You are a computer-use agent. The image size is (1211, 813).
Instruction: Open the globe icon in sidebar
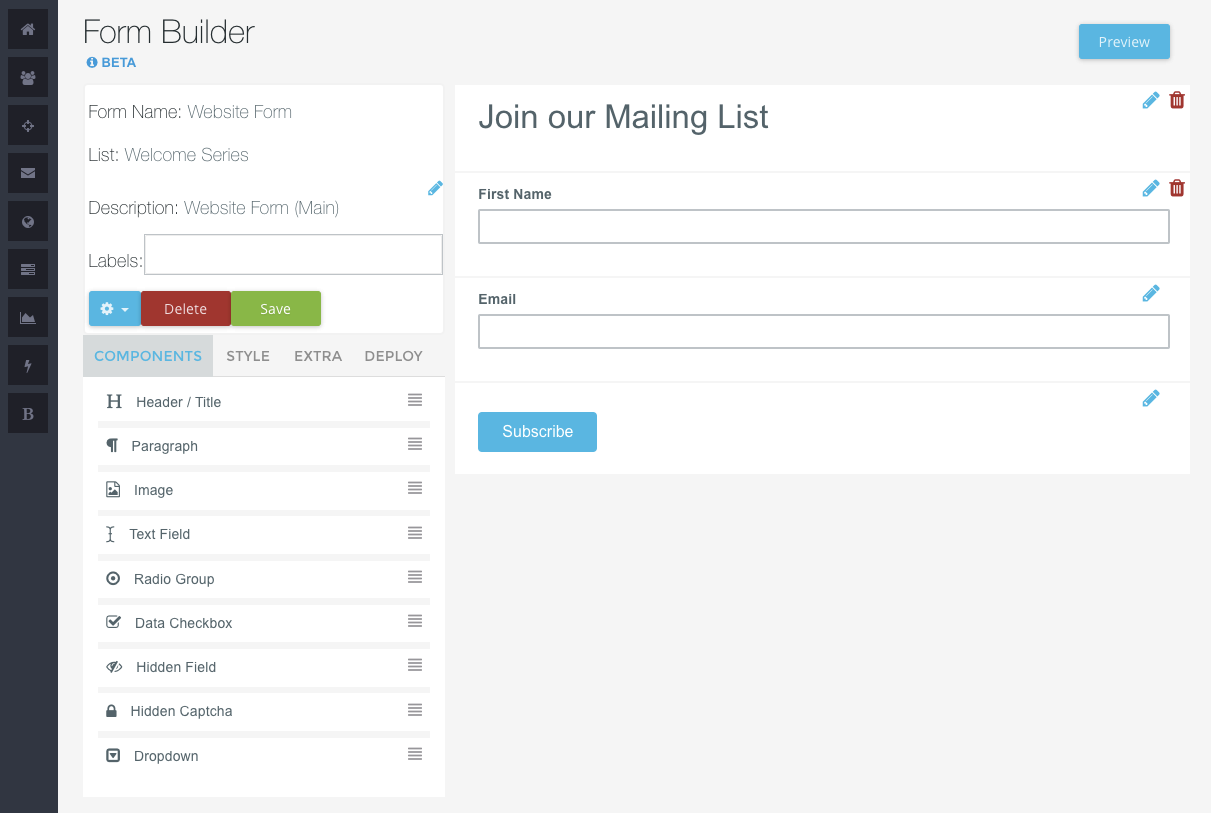click(x=28, y=222)
